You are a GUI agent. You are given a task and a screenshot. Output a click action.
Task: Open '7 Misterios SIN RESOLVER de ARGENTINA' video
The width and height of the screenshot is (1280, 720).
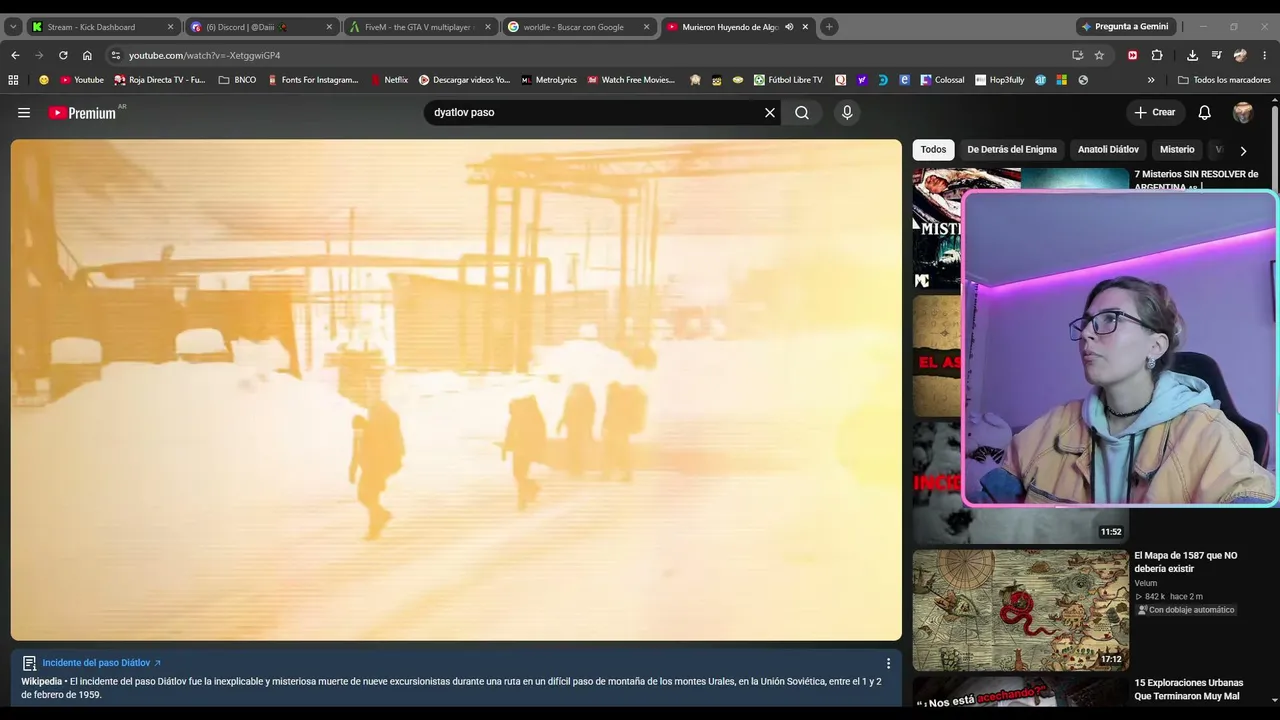[1196, 179]
